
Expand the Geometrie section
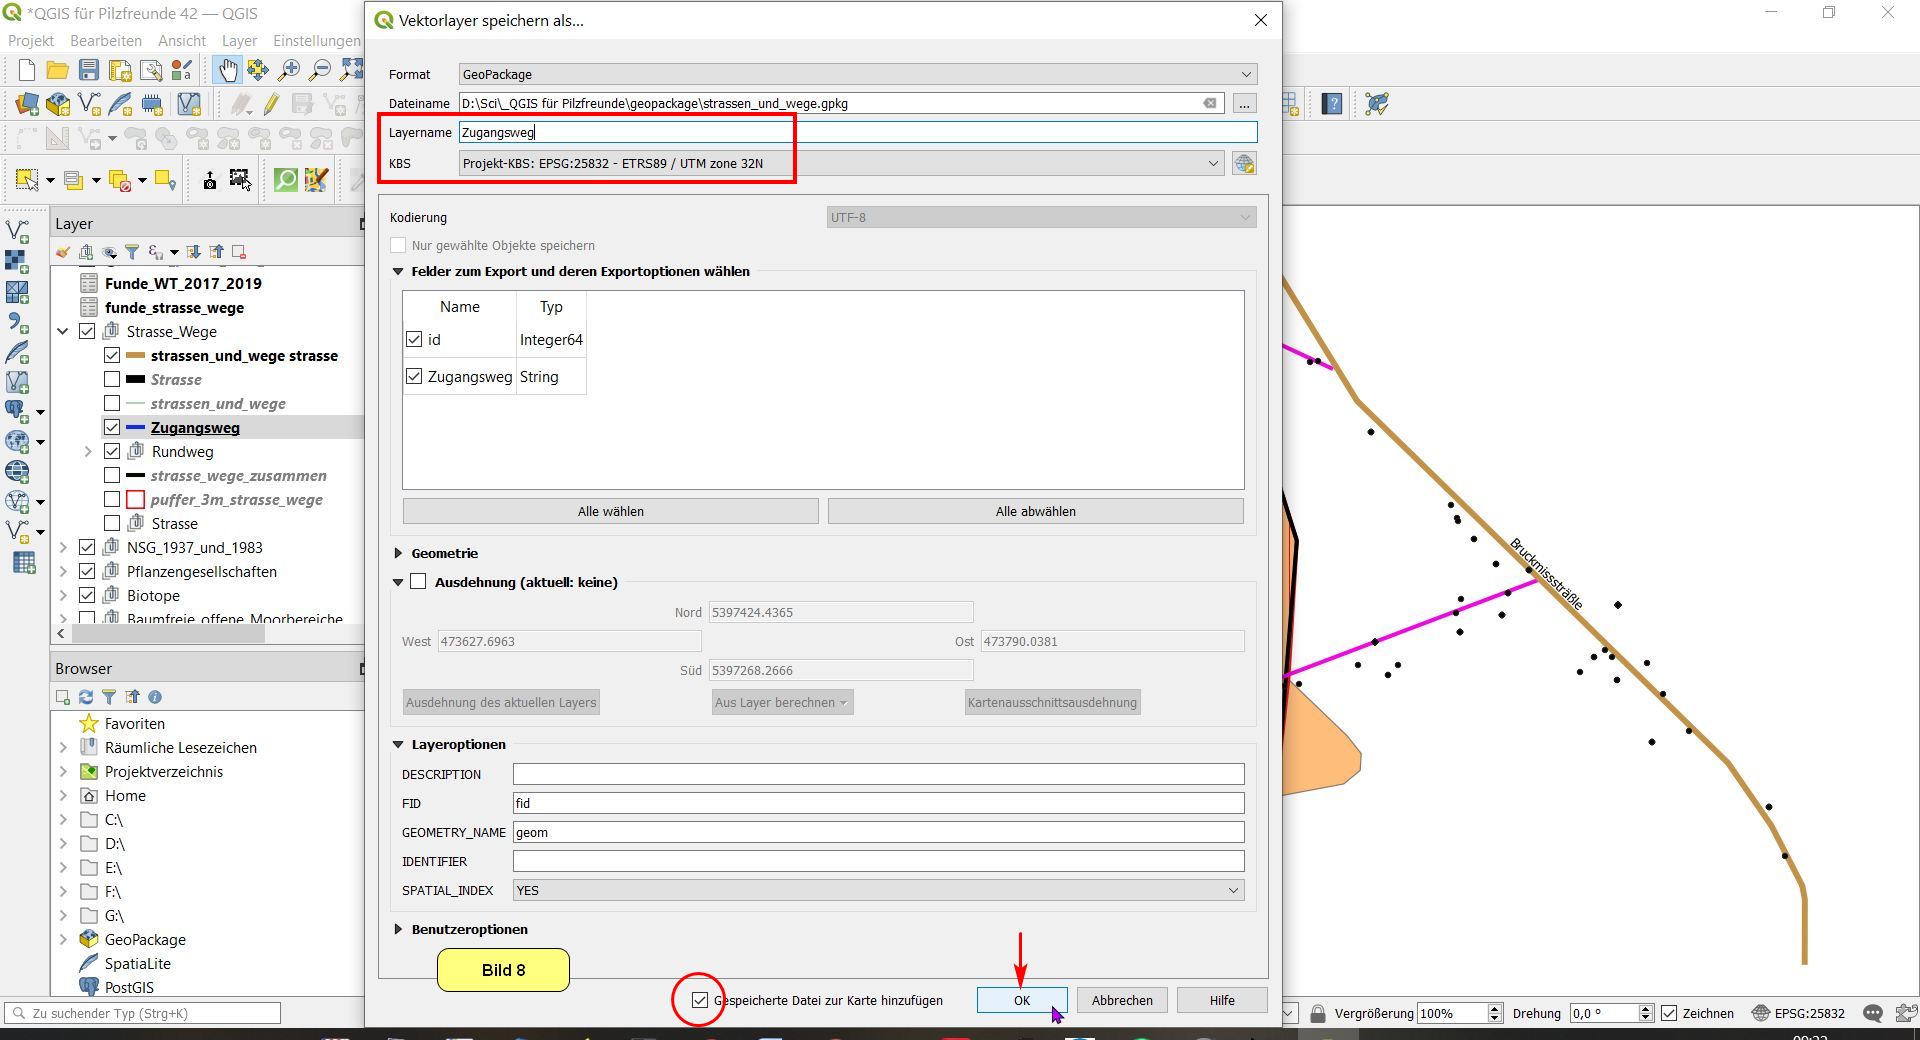[399, 553]
